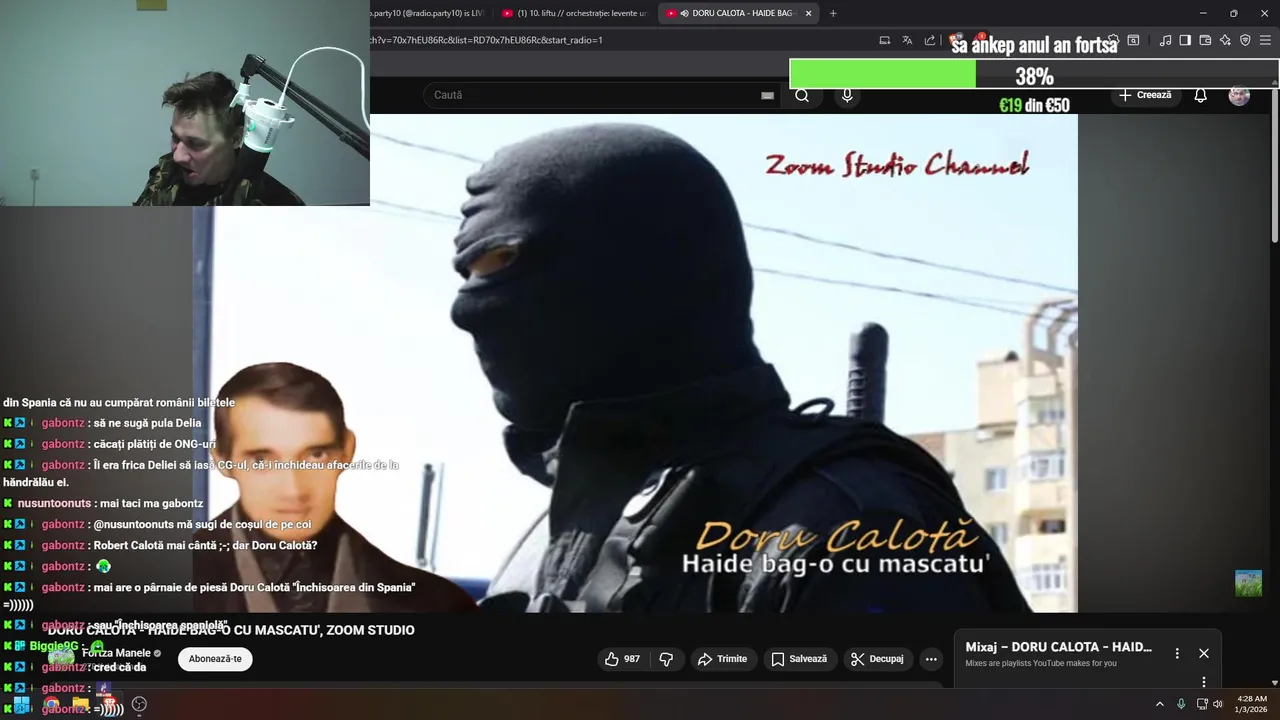The image size is (1280, 720).
Task: Open the on-screen keyboard icon in the search box
Action: click(767, 95)
